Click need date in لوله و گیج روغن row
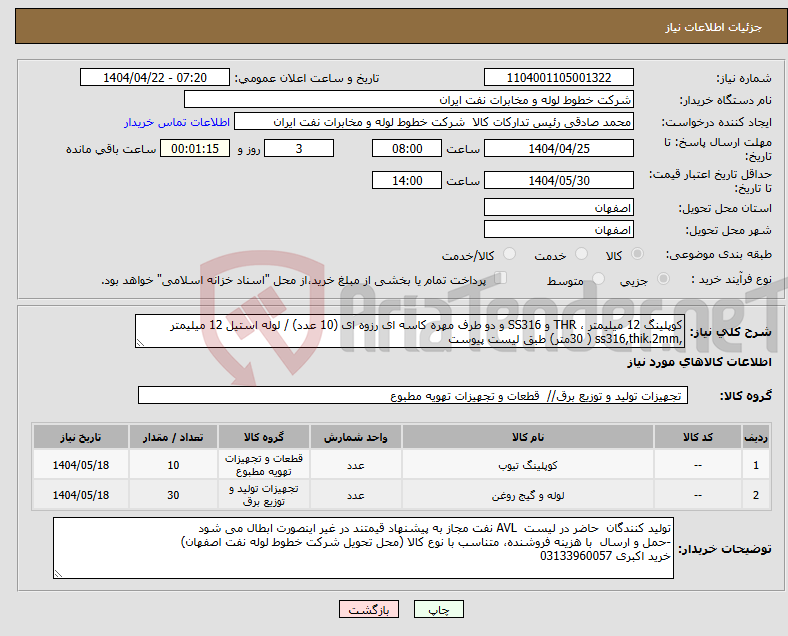This screenshot has height=636, width=788. 81,495
